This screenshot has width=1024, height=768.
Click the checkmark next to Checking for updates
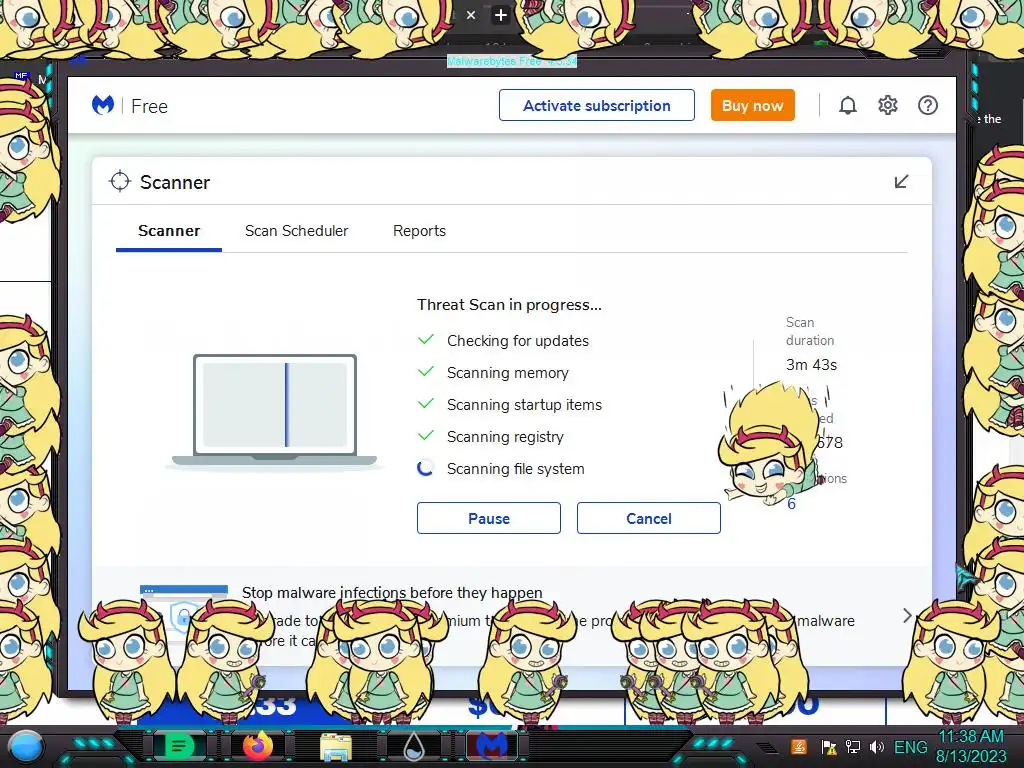[426, 340]
